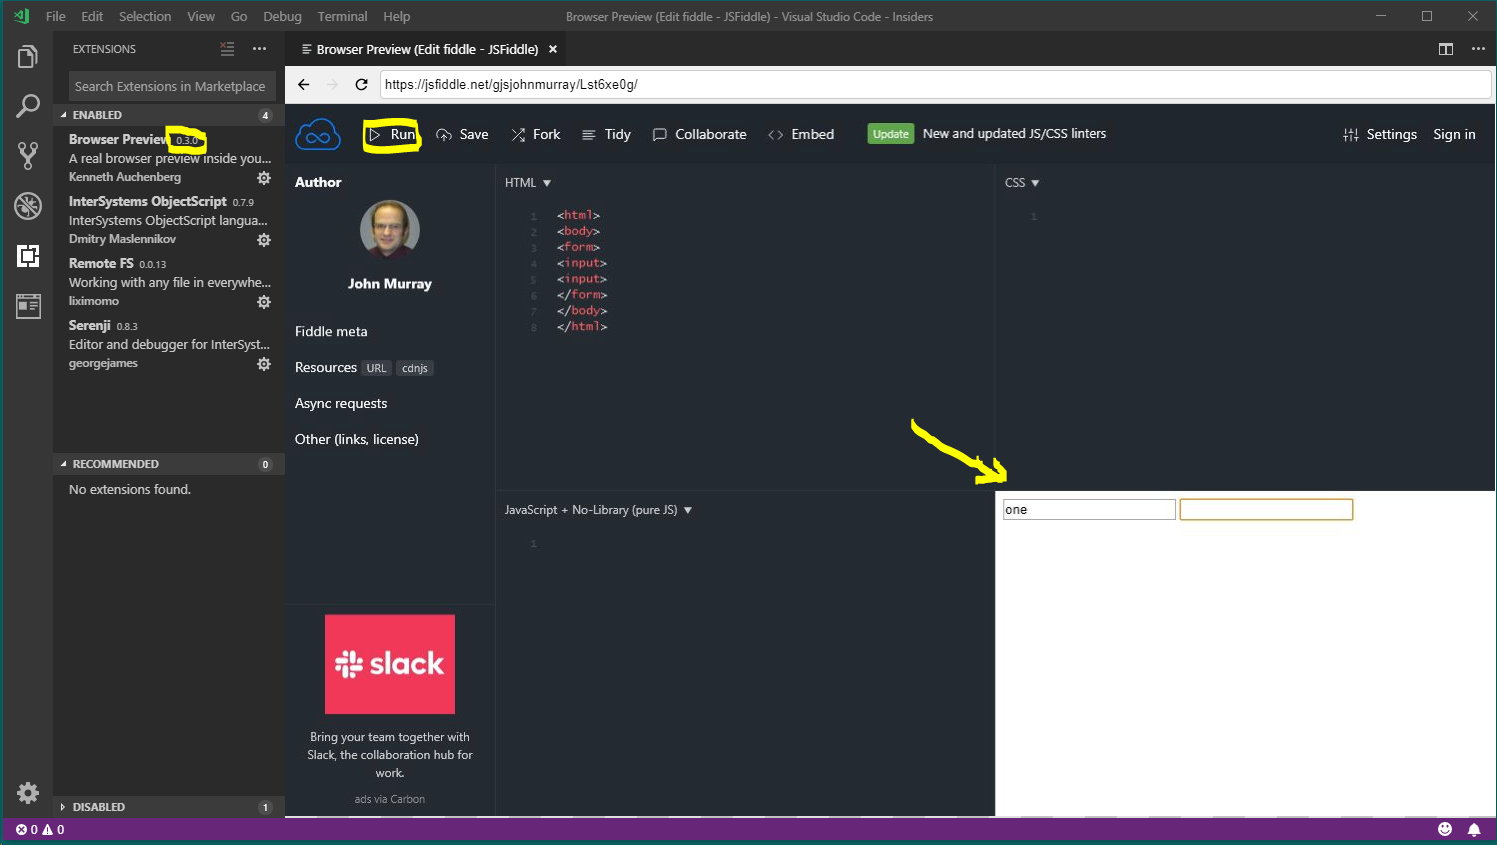
Task: Switch Resources to the cdnjs tab
Action: click(x=414, y=367)
